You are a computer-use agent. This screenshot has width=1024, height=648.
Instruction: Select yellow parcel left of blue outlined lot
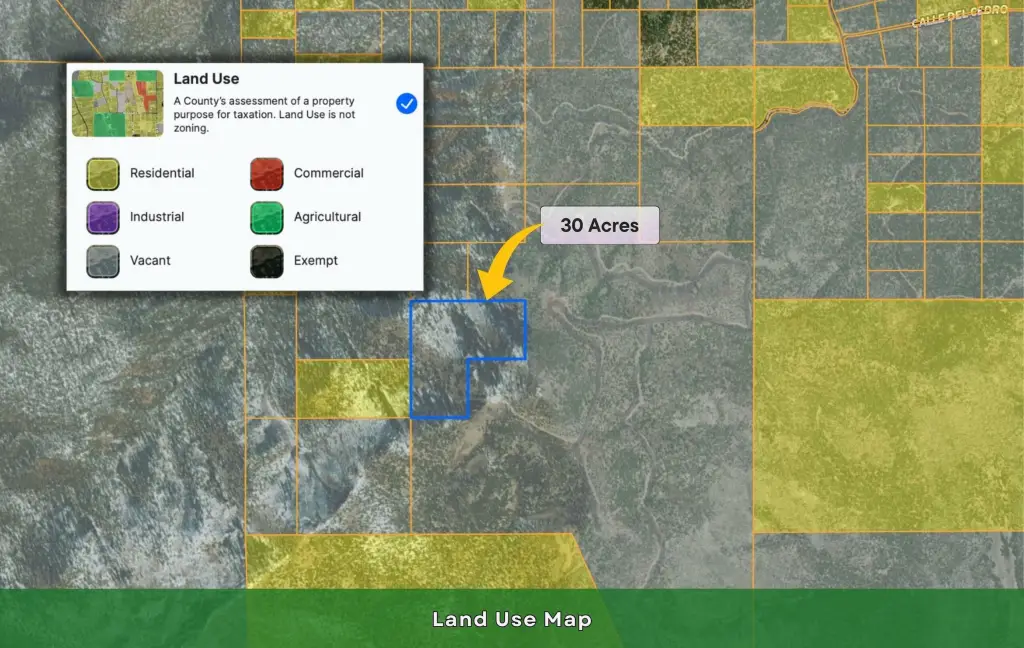click(352, 388)
